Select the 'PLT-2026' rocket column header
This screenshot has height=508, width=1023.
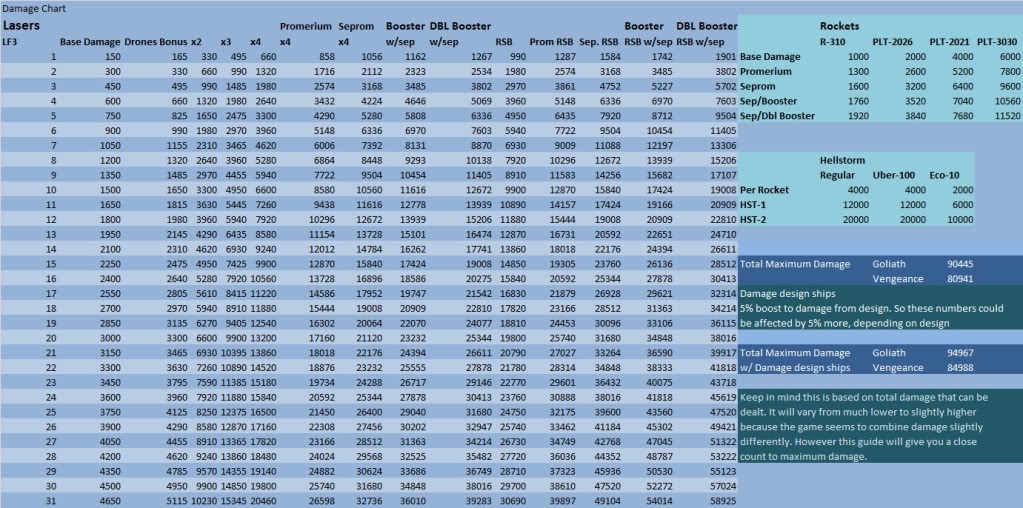click(x=894, y=42)
